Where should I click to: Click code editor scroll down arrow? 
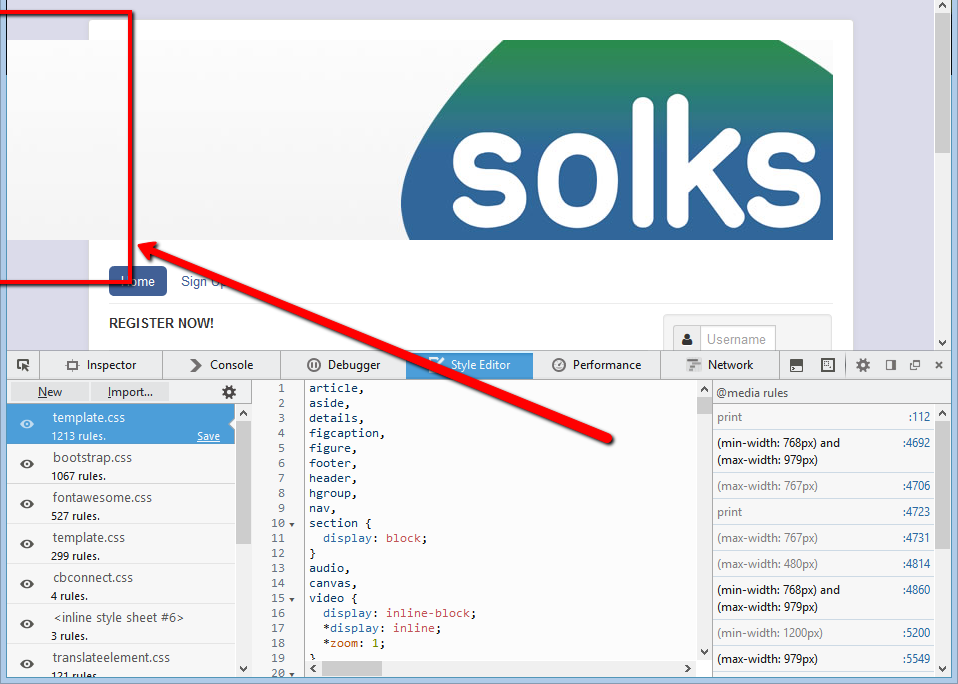click(x=704, y=652)
